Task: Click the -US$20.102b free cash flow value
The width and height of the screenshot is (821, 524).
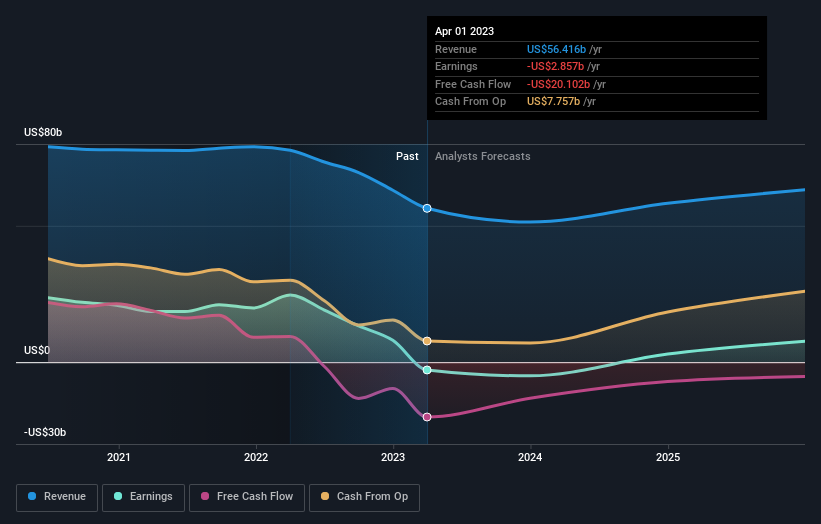Action: pos(558,84)
